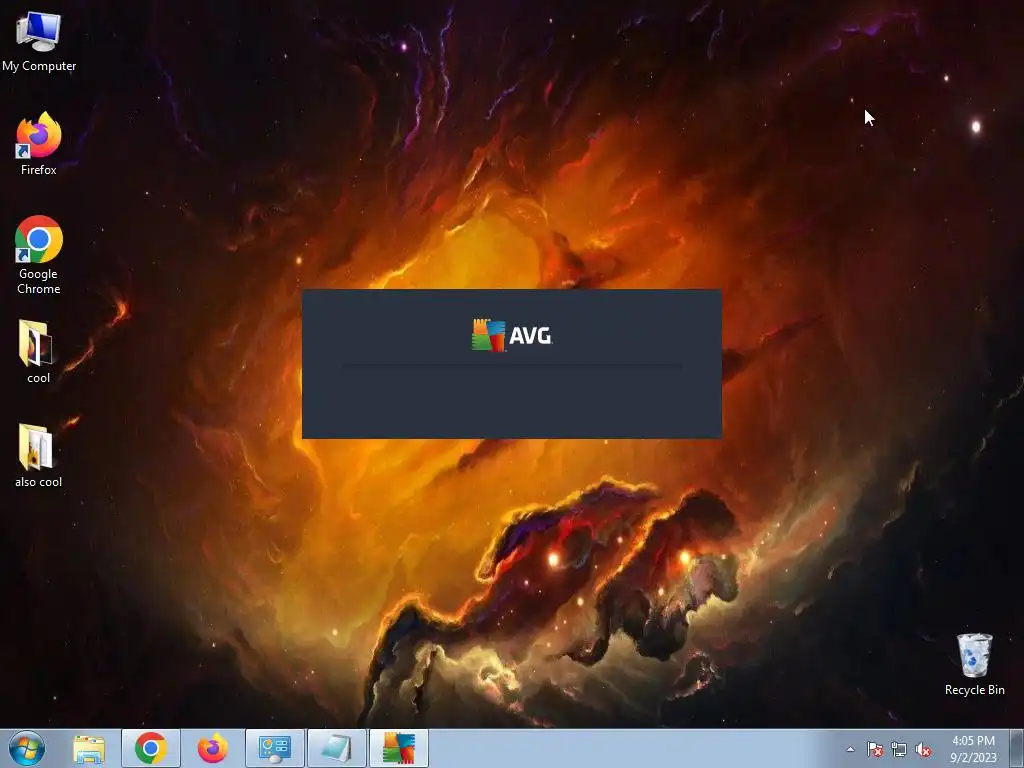Screen dimensions: 1024x768
Task: Click the AVG taskbar button
Action: pos(399,748)
